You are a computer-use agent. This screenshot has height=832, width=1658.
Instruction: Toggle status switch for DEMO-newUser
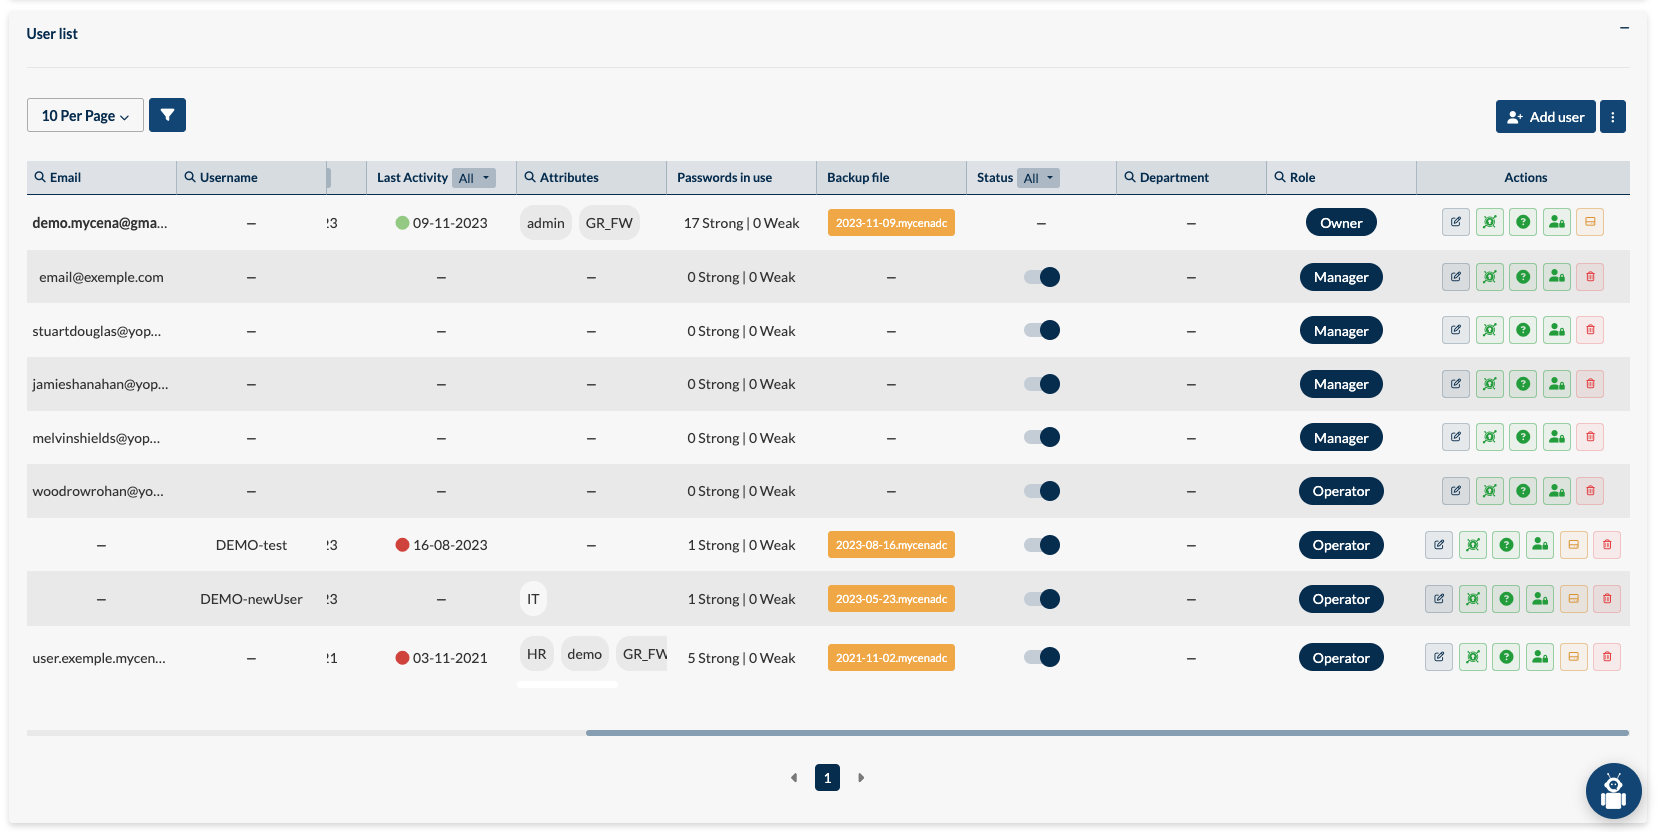pos(1041,599)
